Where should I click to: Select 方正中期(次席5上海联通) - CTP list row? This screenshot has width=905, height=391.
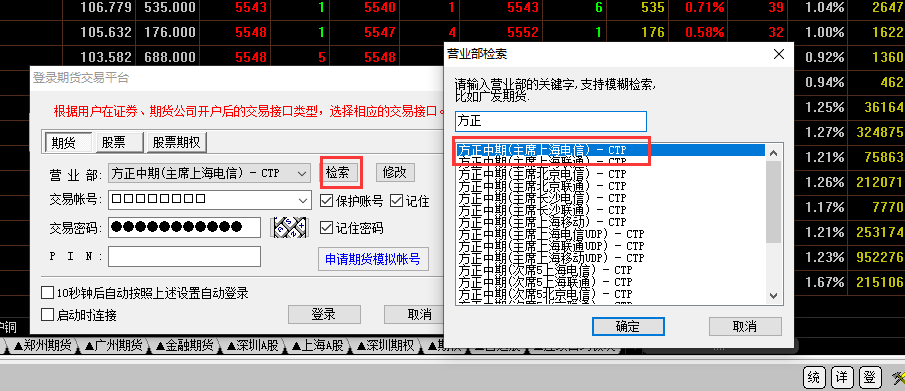(611, 282)
